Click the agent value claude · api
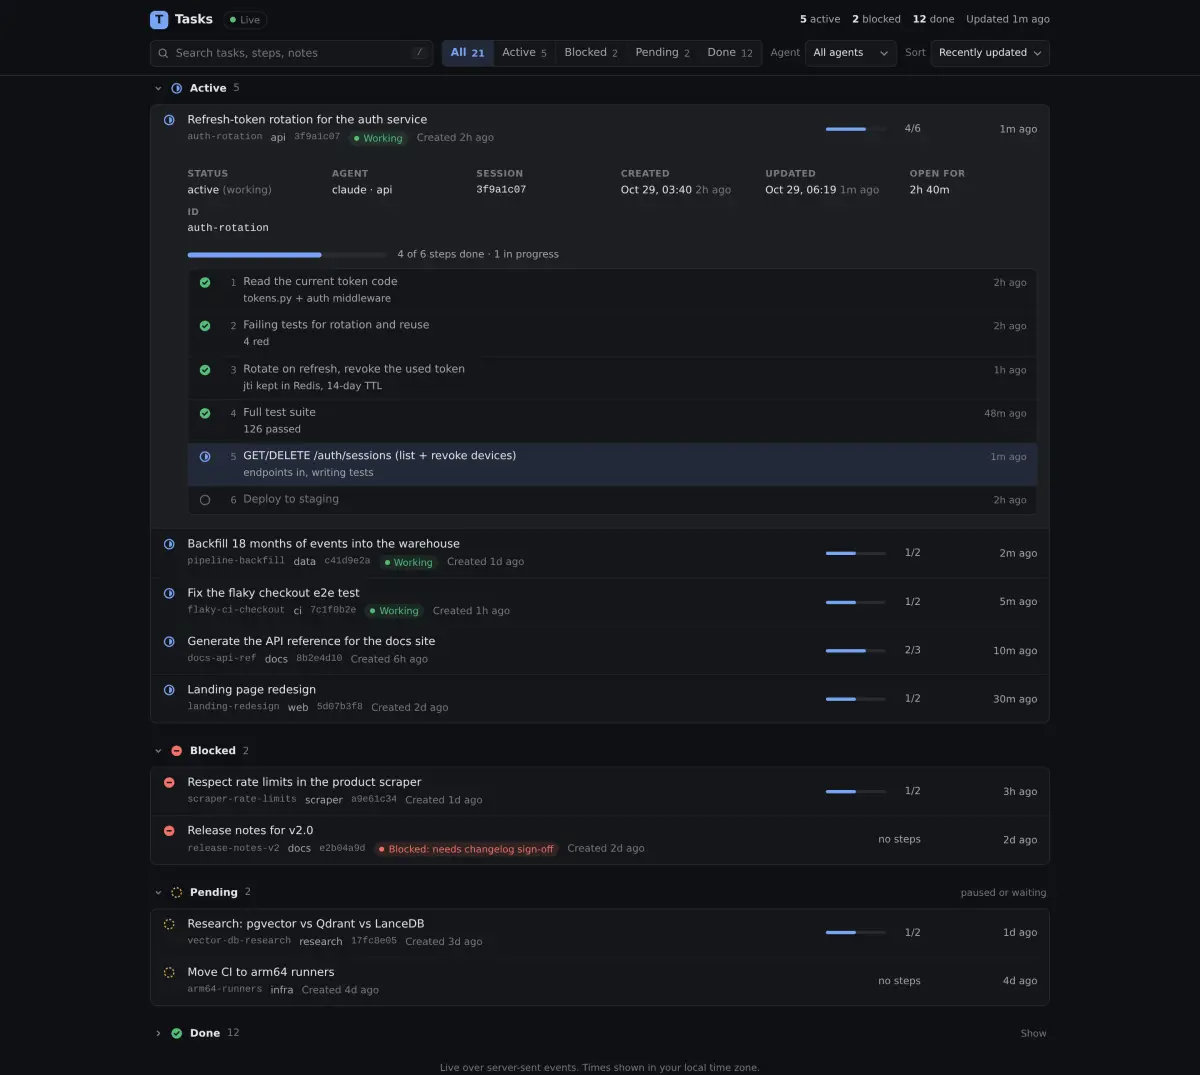 [x=362, y=190]
